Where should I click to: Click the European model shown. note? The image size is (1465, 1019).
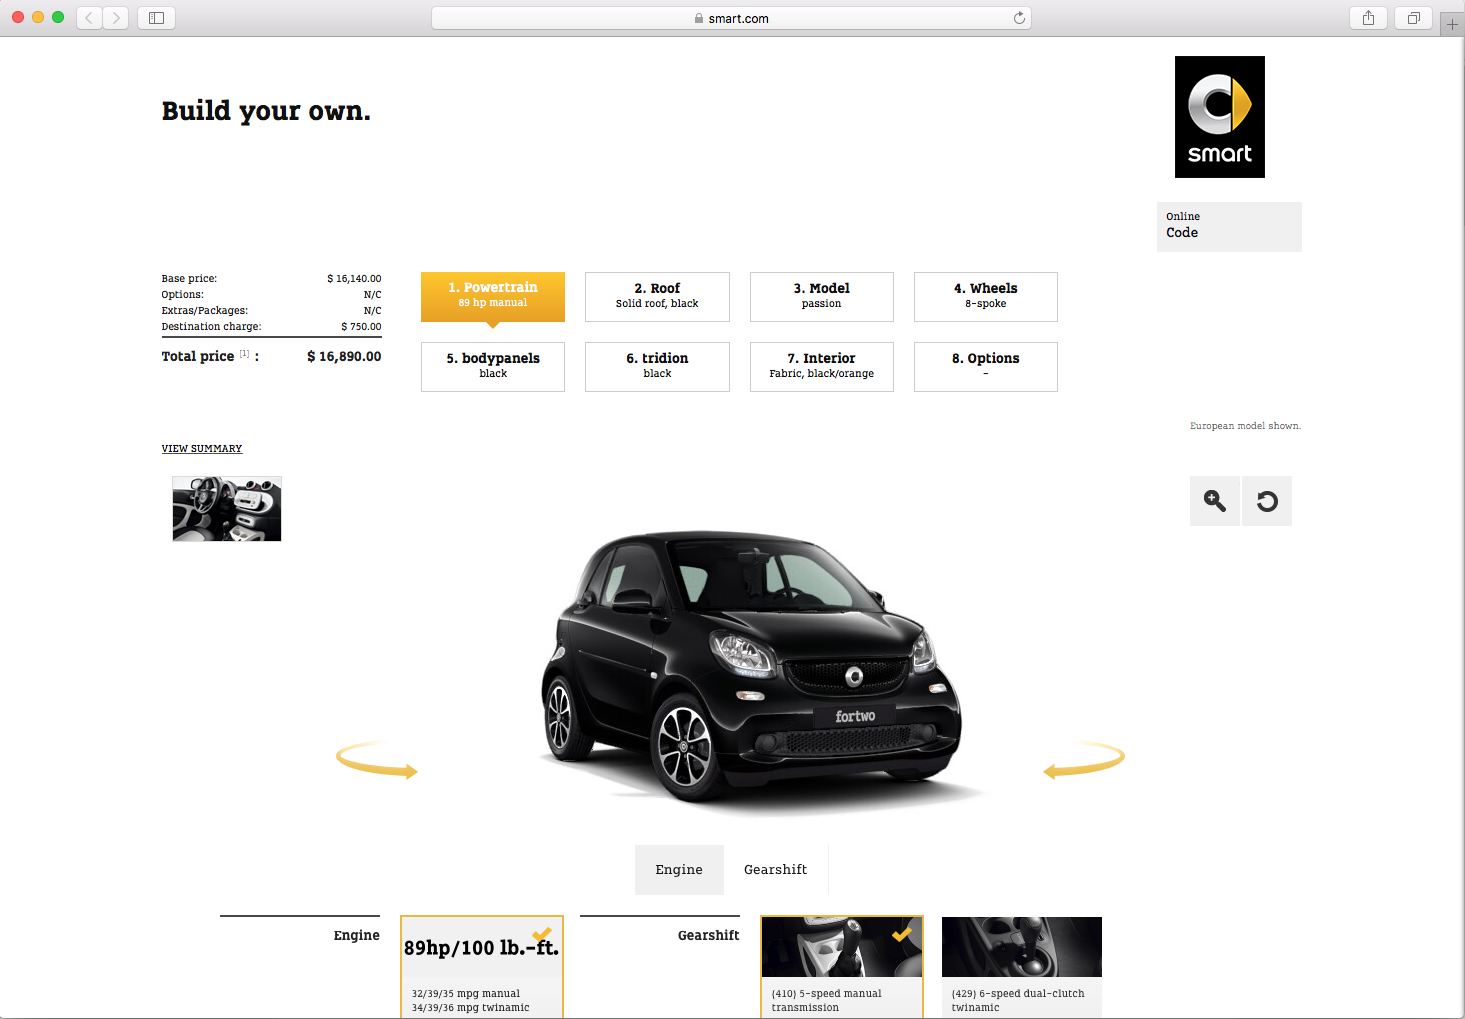coord(1245,426)
